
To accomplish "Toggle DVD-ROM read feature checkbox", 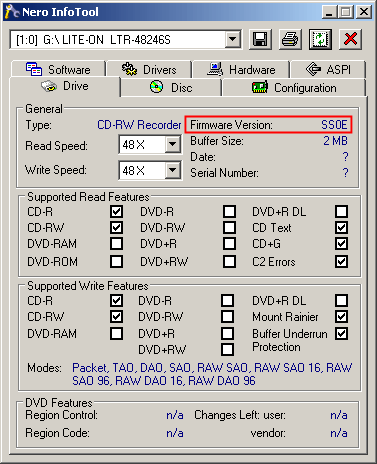I will coord(116,261).
